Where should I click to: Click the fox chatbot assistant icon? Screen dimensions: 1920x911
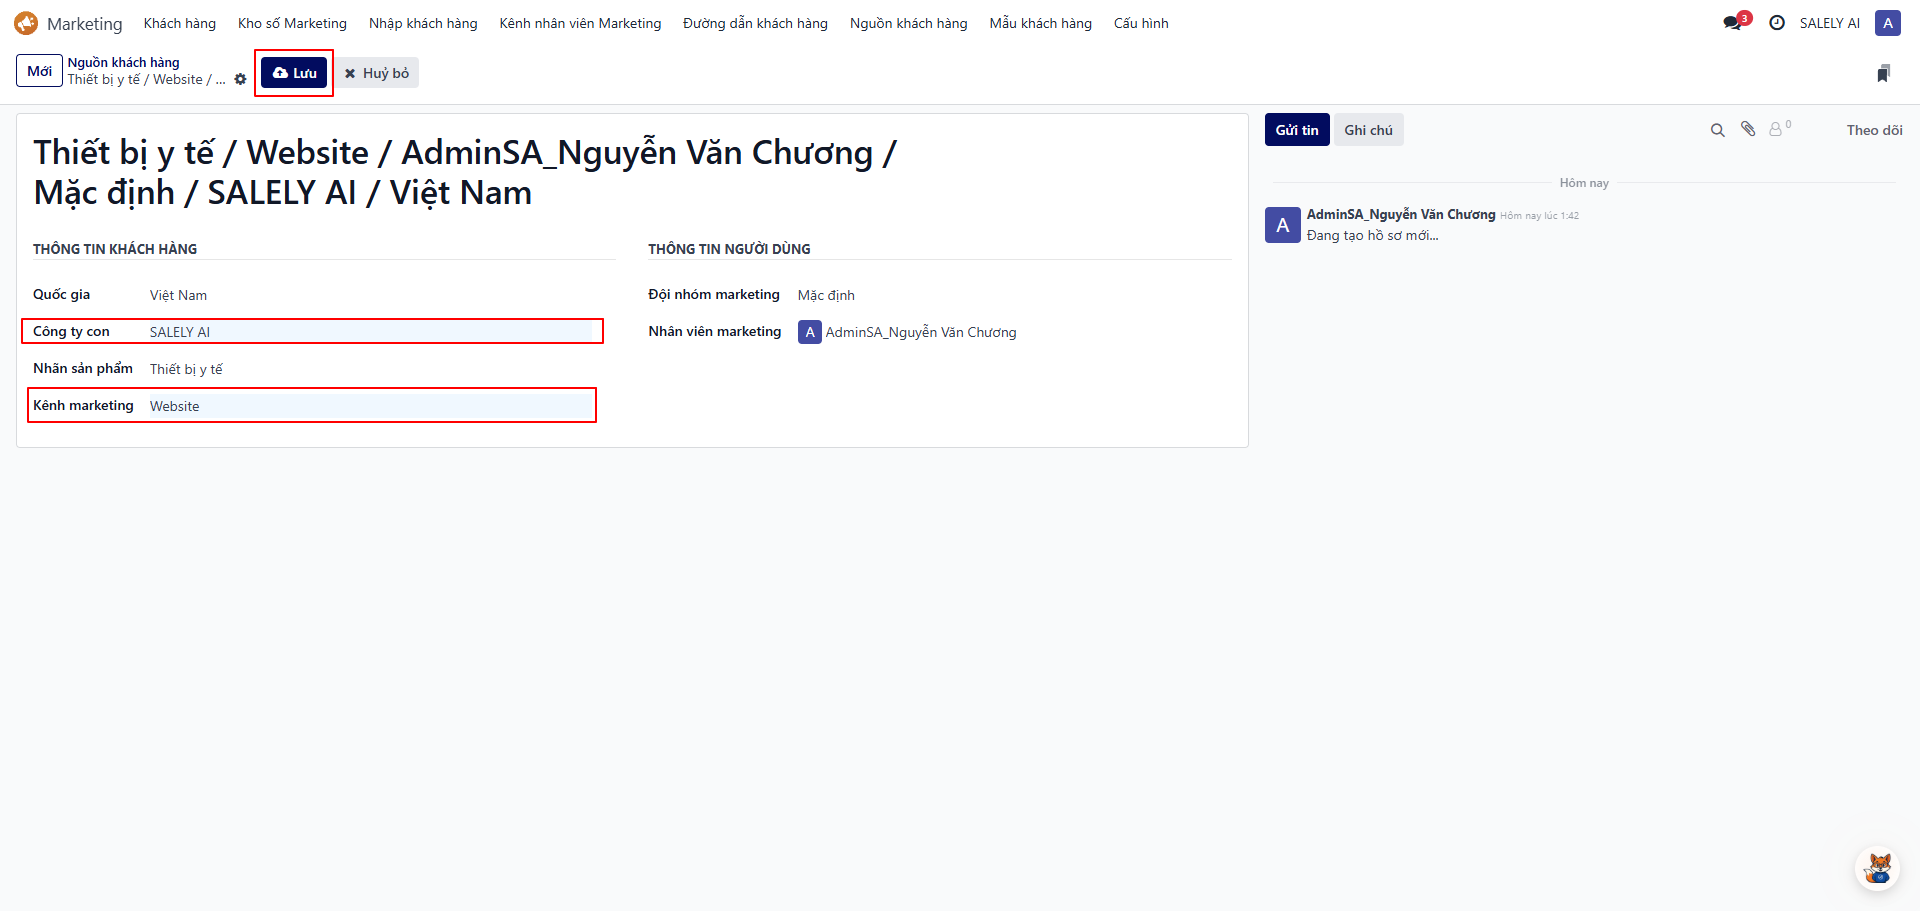1878,868
